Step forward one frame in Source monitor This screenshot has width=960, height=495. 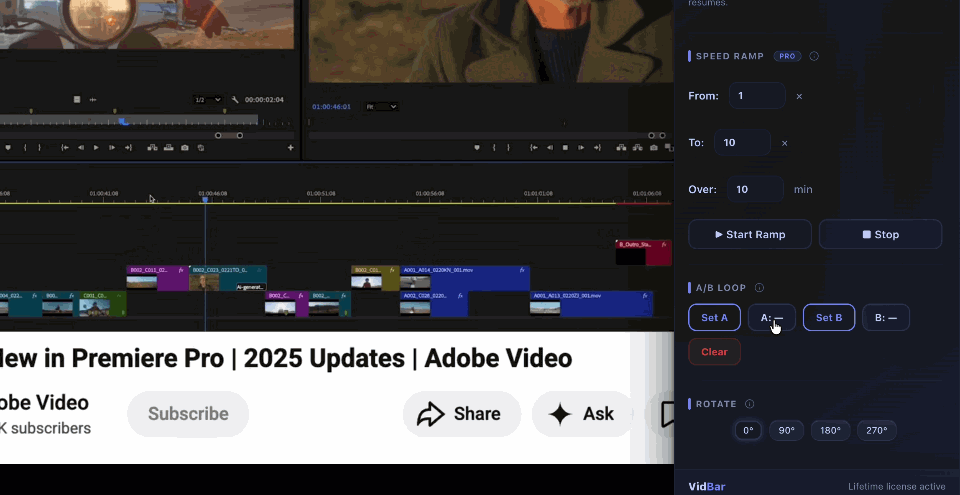pyautogui.click(x=112, y=148)
